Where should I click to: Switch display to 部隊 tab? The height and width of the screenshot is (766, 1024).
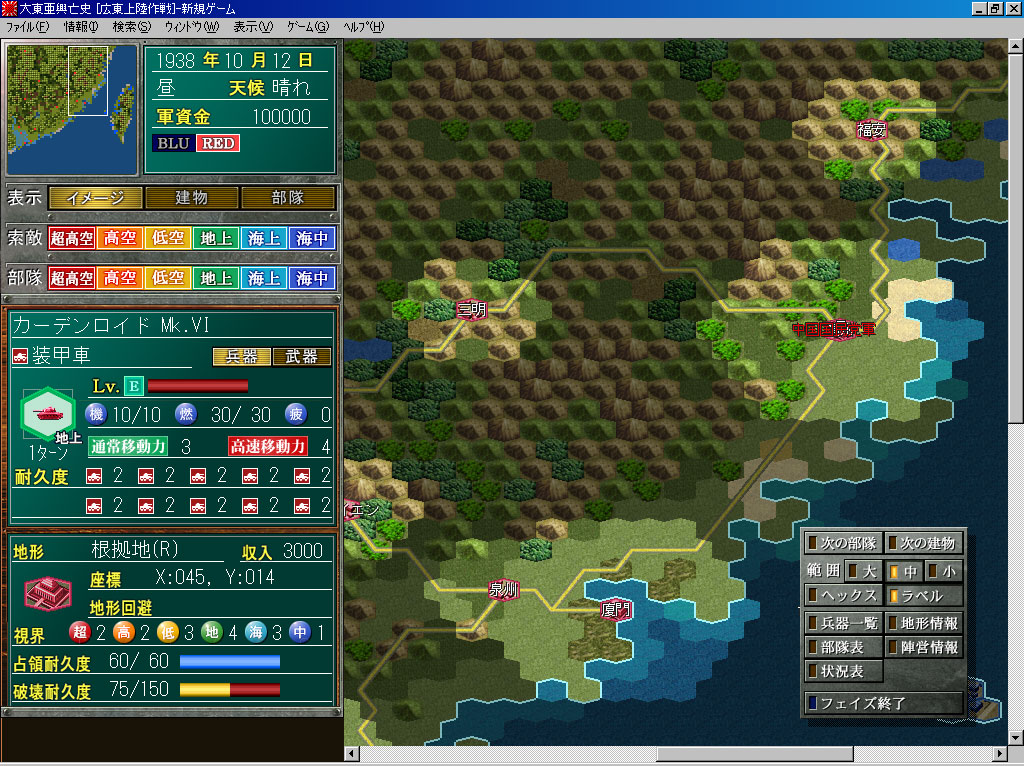click(x=288, y=197)
